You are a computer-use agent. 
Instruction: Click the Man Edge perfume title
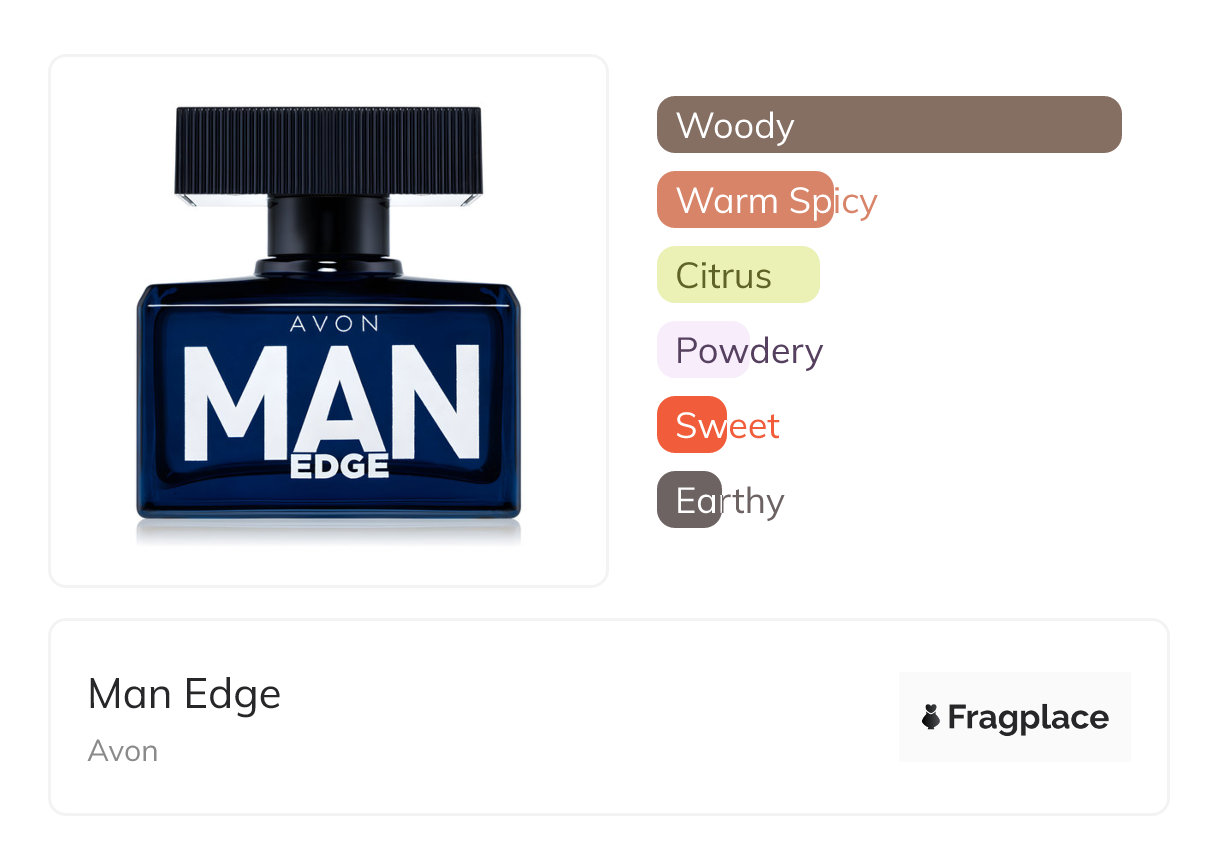pos(185,694)
